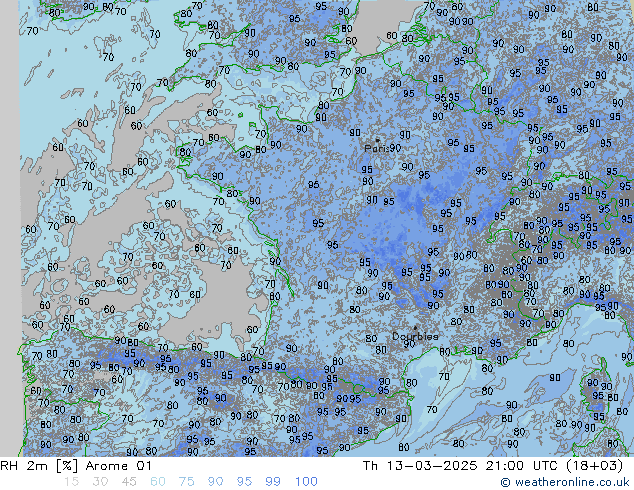Click the Dourbies location marker dot
The width and height of the screenshot is (634, 490).
click(415, 328)
